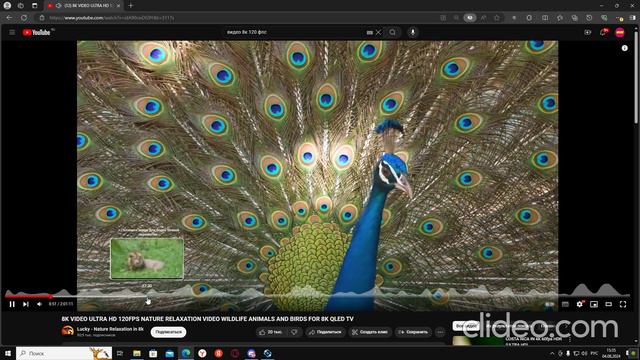Screen dimensions: 640x360
Task: Open browser favorites list
Action: point(560,18)
